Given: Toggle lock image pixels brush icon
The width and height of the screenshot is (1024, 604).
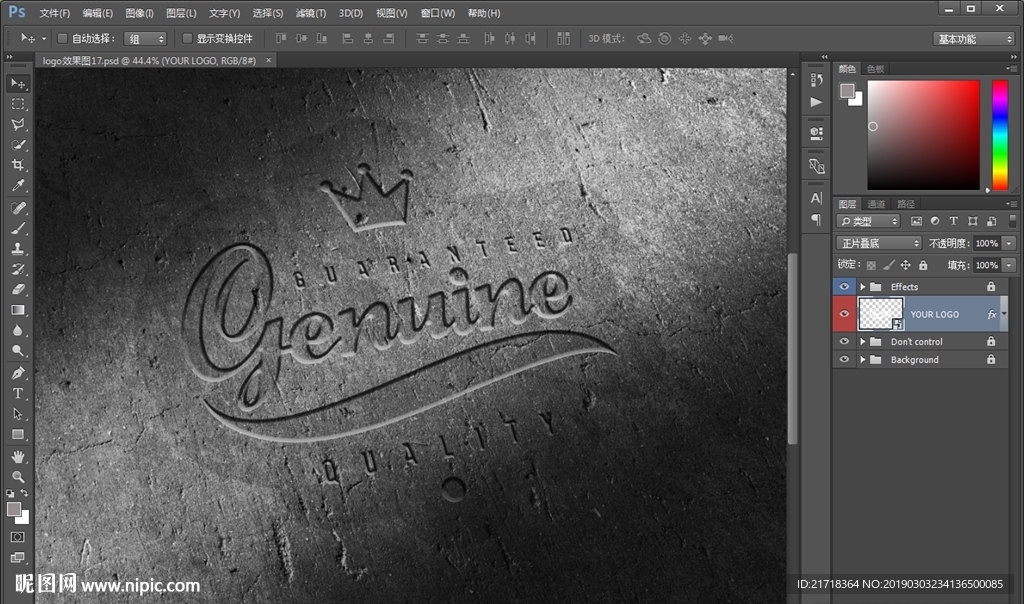Looking at the screenshot, I should click(x=888, y=265).
